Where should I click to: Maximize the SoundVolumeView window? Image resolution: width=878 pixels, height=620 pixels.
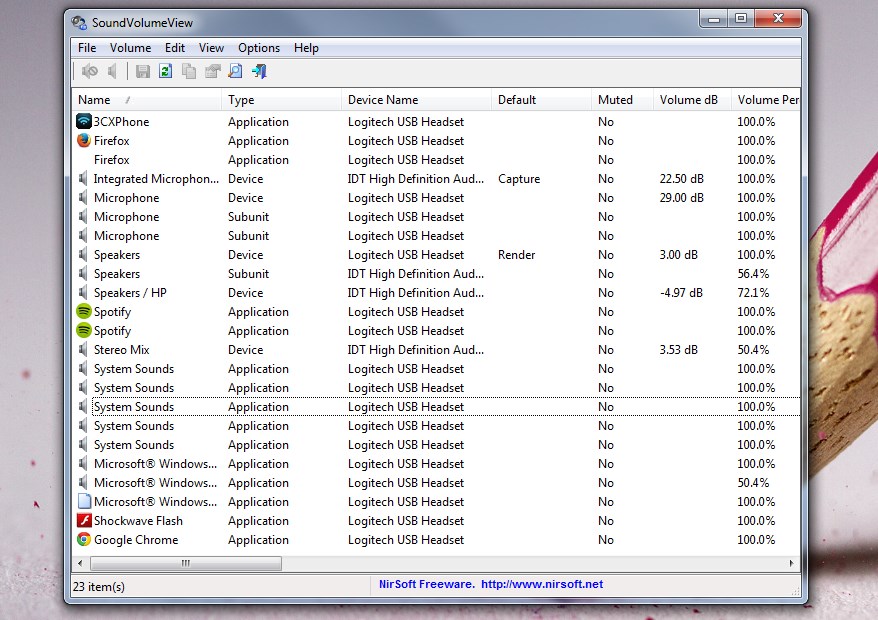pyautogui.click(x=741, y=18)
